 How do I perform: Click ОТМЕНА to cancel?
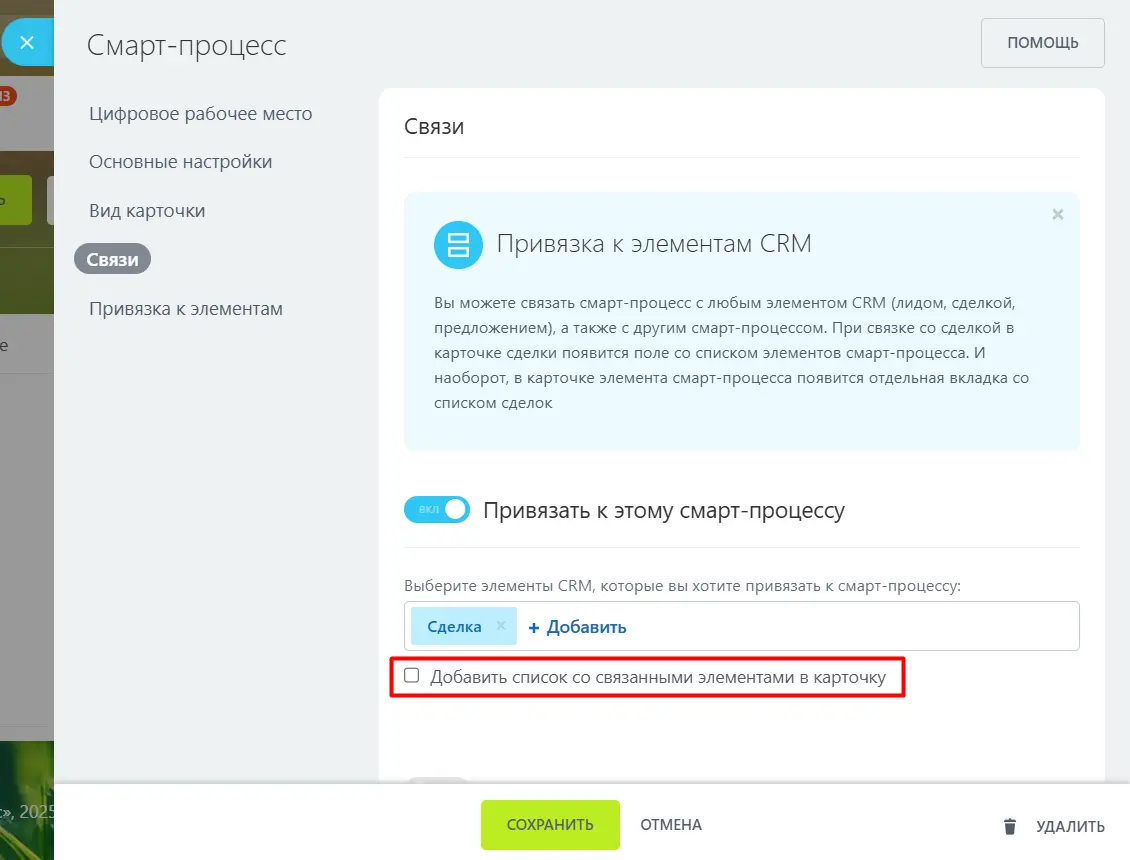point(671,825)
